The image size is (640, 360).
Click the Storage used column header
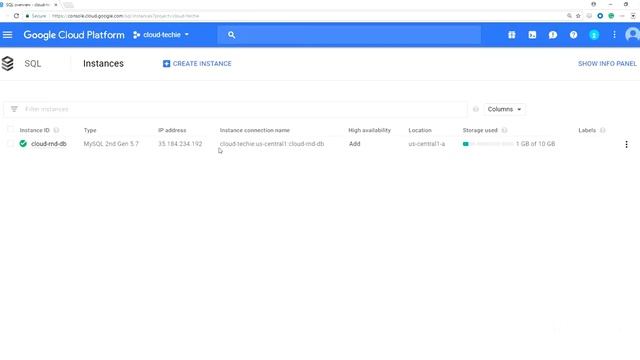pyautogui.click(x=480, y=130)
